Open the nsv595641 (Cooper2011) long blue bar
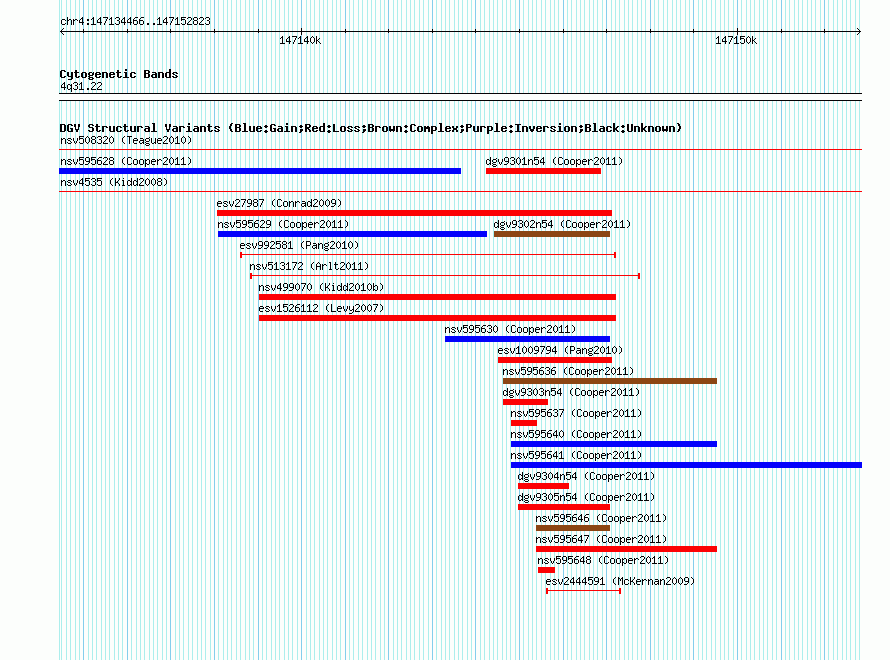Viewport: 890px width, 660px height. pyautogui.click(x=686, y=465)
